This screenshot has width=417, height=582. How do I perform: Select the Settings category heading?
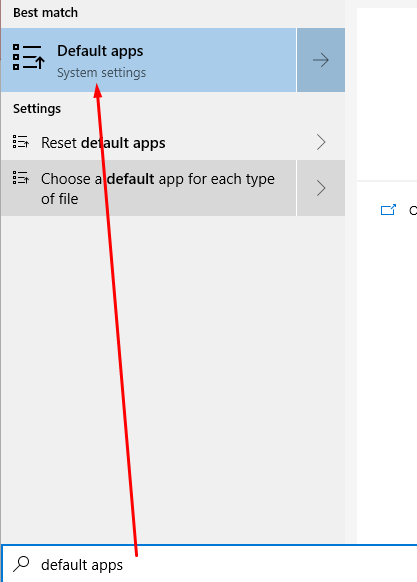click(37, 109)
